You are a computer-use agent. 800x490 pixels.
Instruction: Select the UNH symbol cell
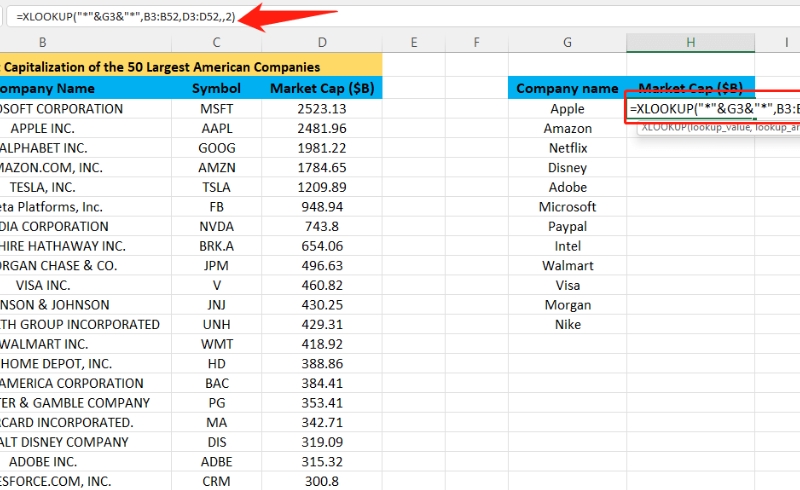[216, 324]
